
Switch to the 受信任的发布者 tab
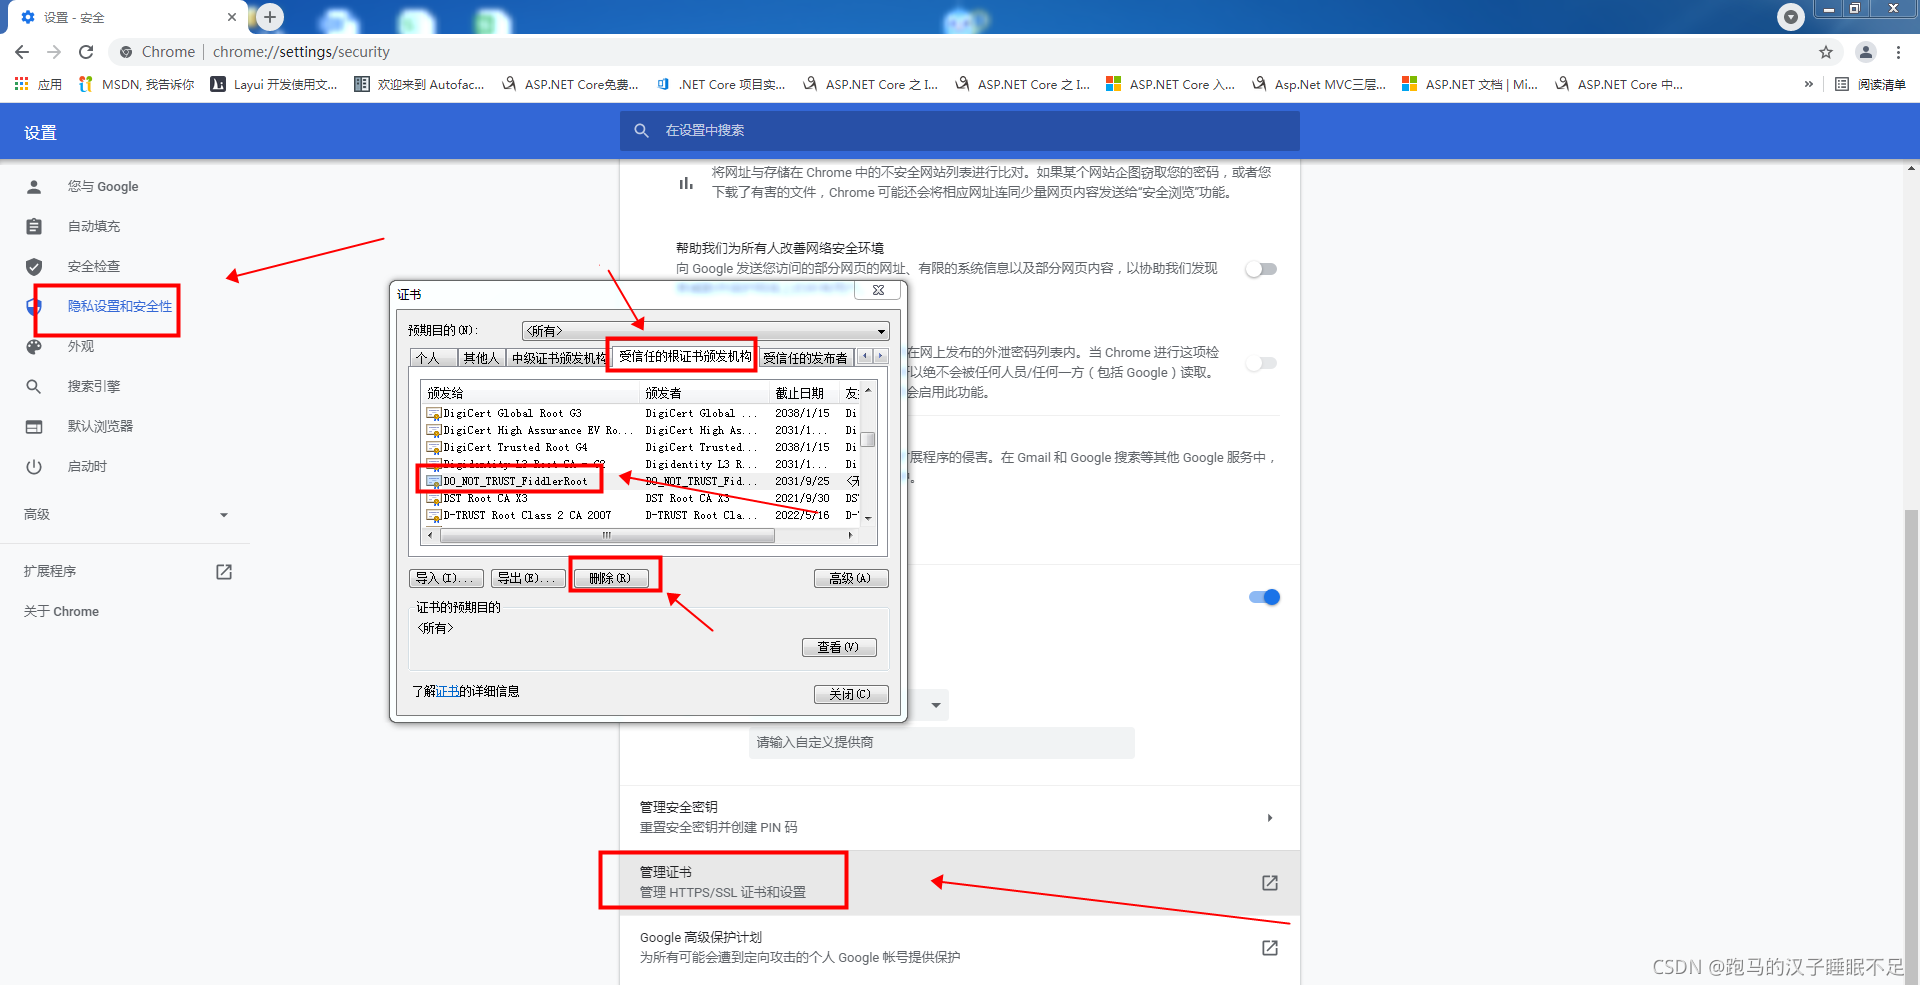(805, 358)
